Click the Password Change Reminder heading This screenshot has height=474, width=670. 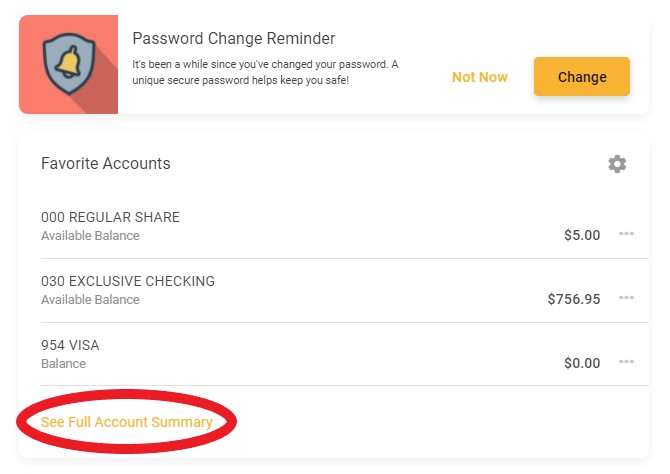click(x=233, y=39)
